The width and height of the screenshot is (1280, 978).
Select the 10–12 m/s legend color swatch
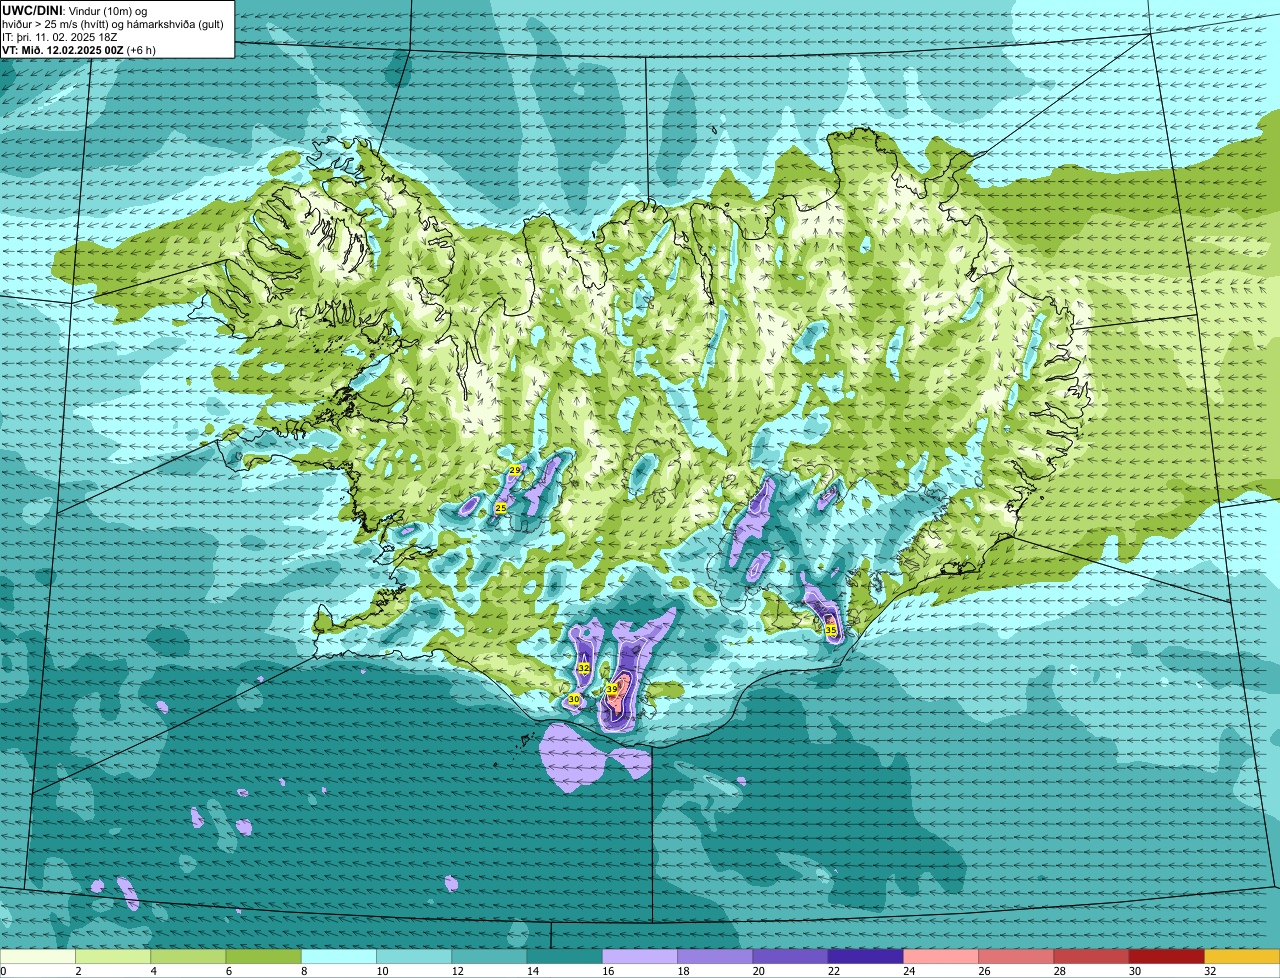[x=414, y=956]
